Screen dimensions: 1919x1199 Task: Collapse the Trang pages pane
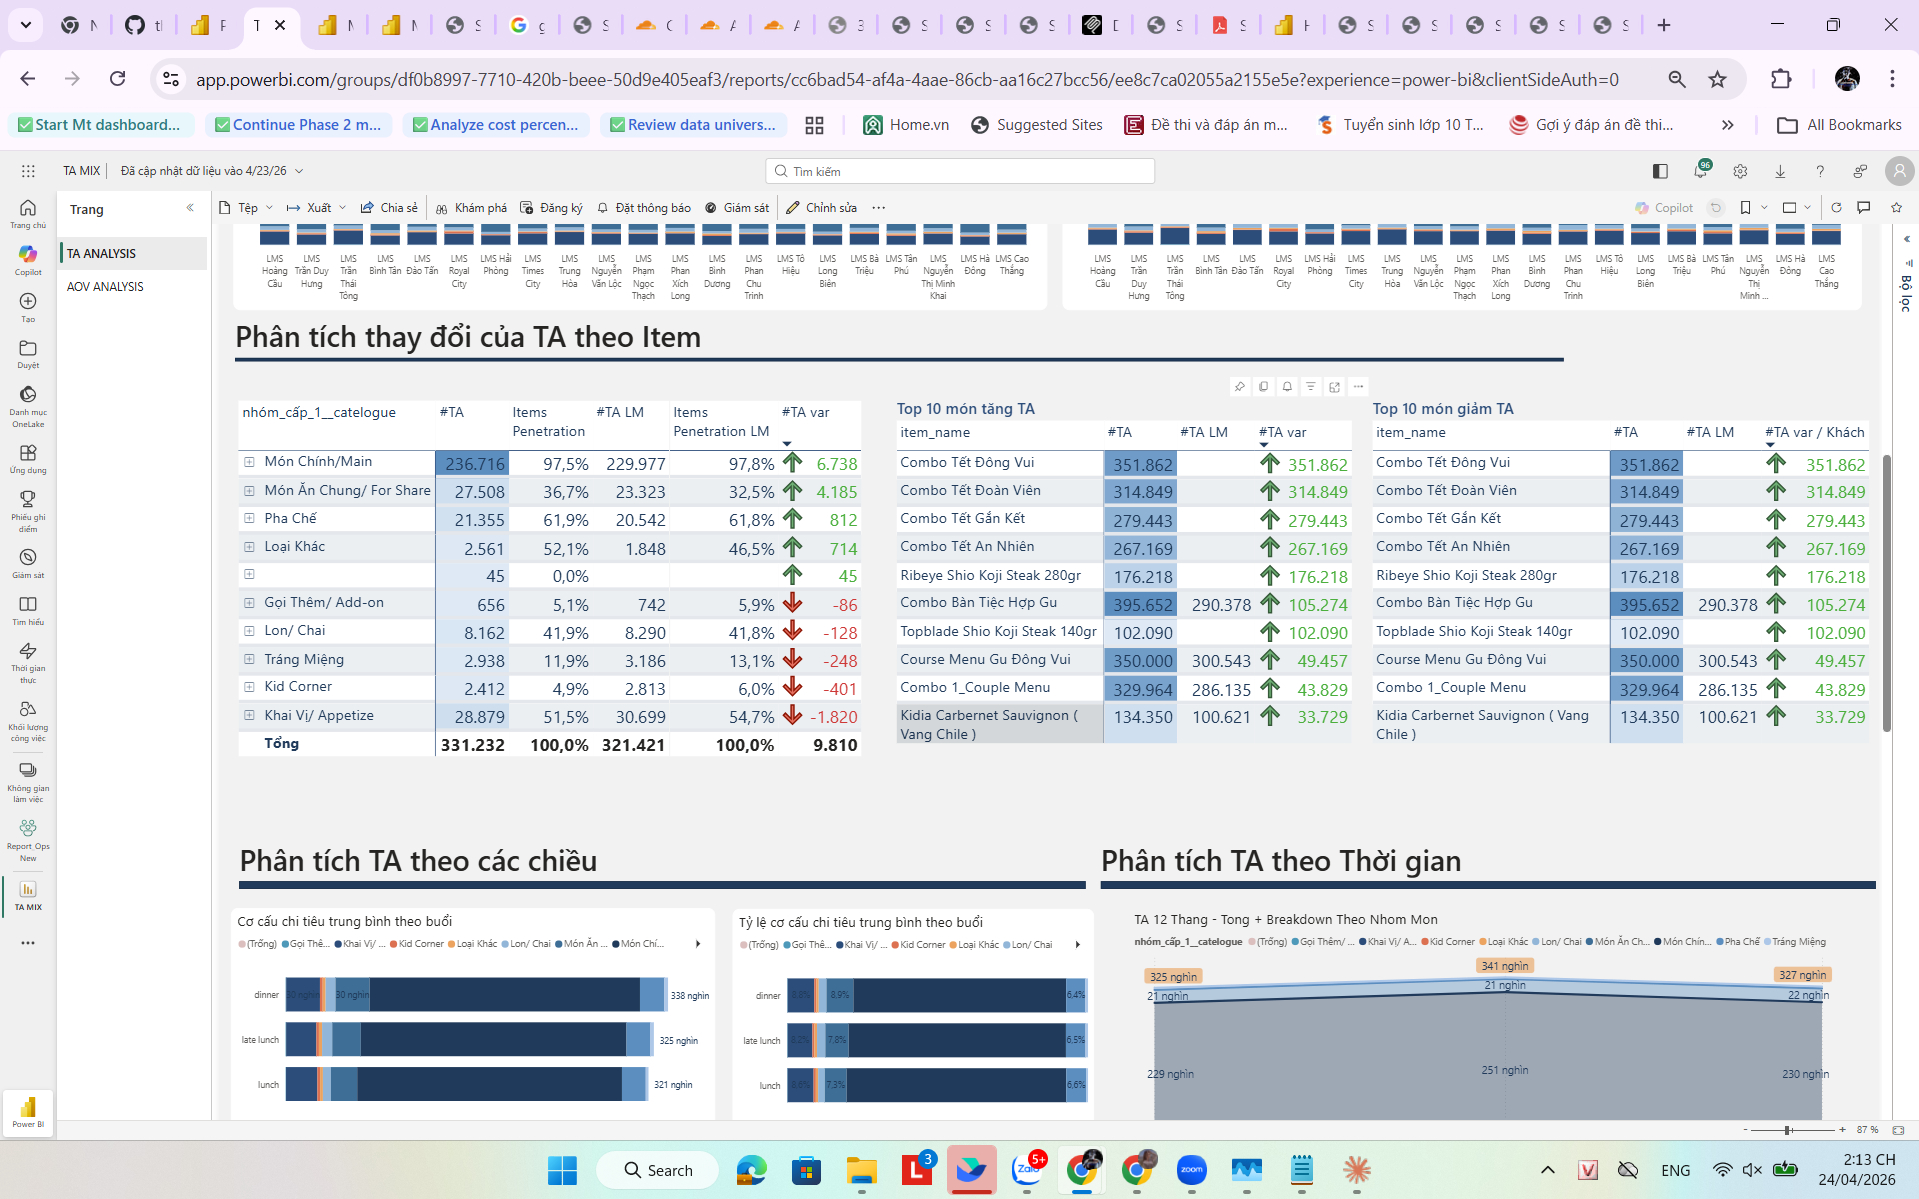pos(190,208)
